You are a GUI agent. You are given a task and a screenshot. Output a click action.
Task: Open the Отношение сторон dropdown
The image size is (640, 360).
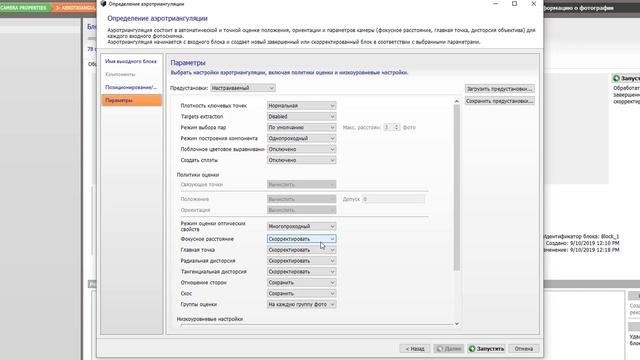click(302, 282)
